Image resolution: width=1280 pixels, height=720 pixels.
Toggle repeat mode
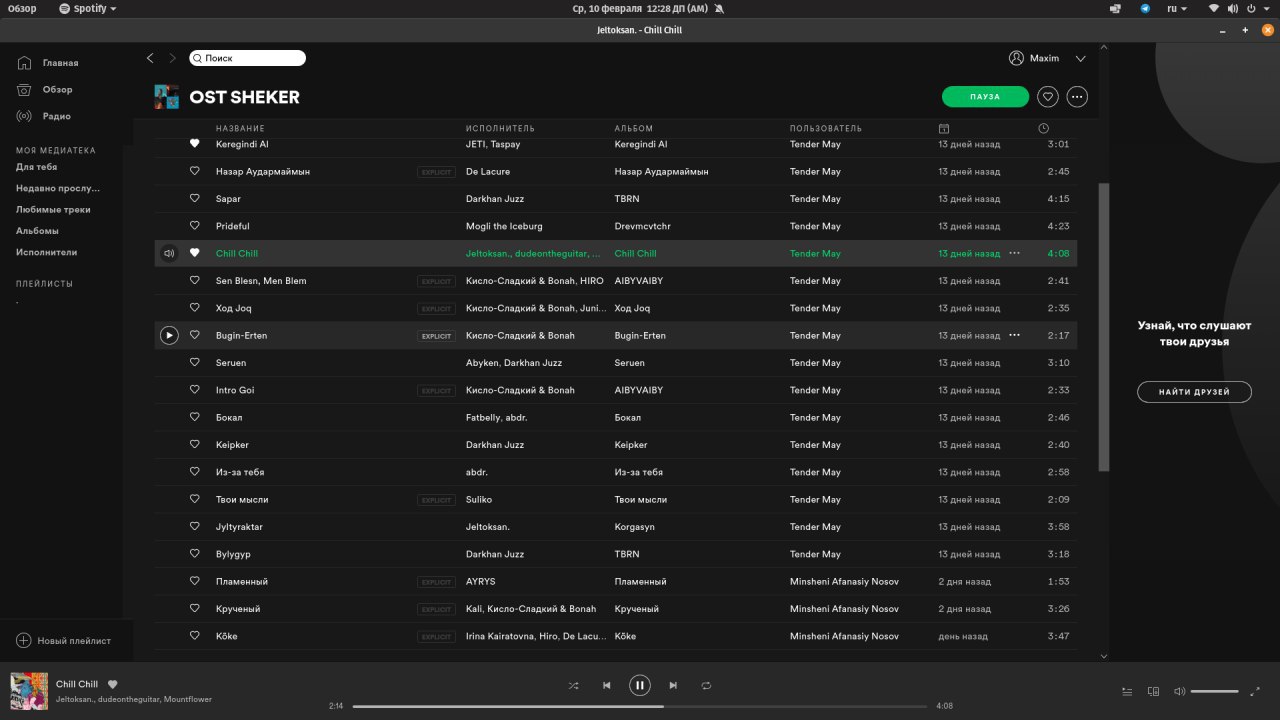point(706,685)
